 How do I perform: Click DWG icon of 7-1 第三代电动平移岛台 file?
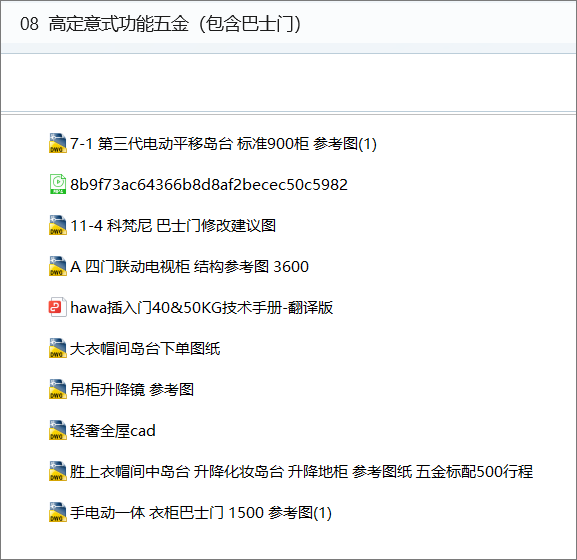[x=58, y=143]
